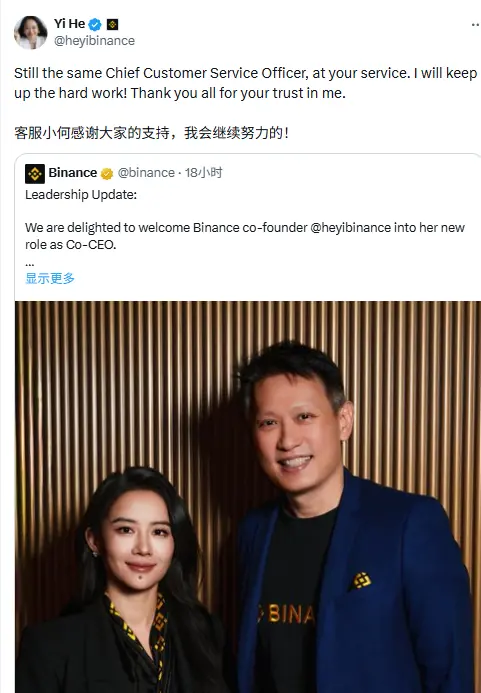The width and height of the screenshot is (481, 693).
Task: Click the 18小时 timestamp
Action: coord(203,173)
